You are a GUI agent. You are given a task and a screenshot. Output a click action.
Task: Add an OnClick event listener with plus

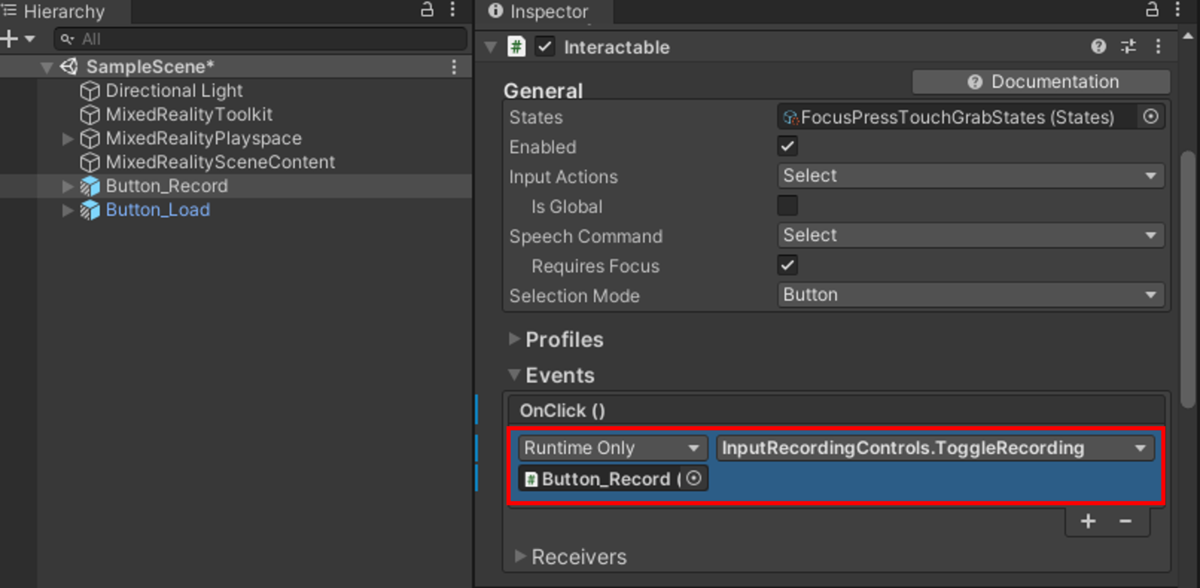point(1088,521)
